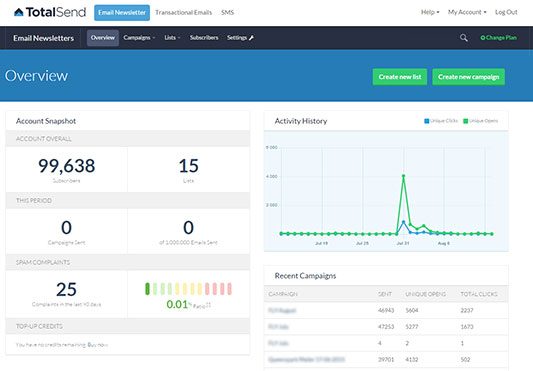Select the Email Newsletter tab
The image size is (533, 371).
122,13
